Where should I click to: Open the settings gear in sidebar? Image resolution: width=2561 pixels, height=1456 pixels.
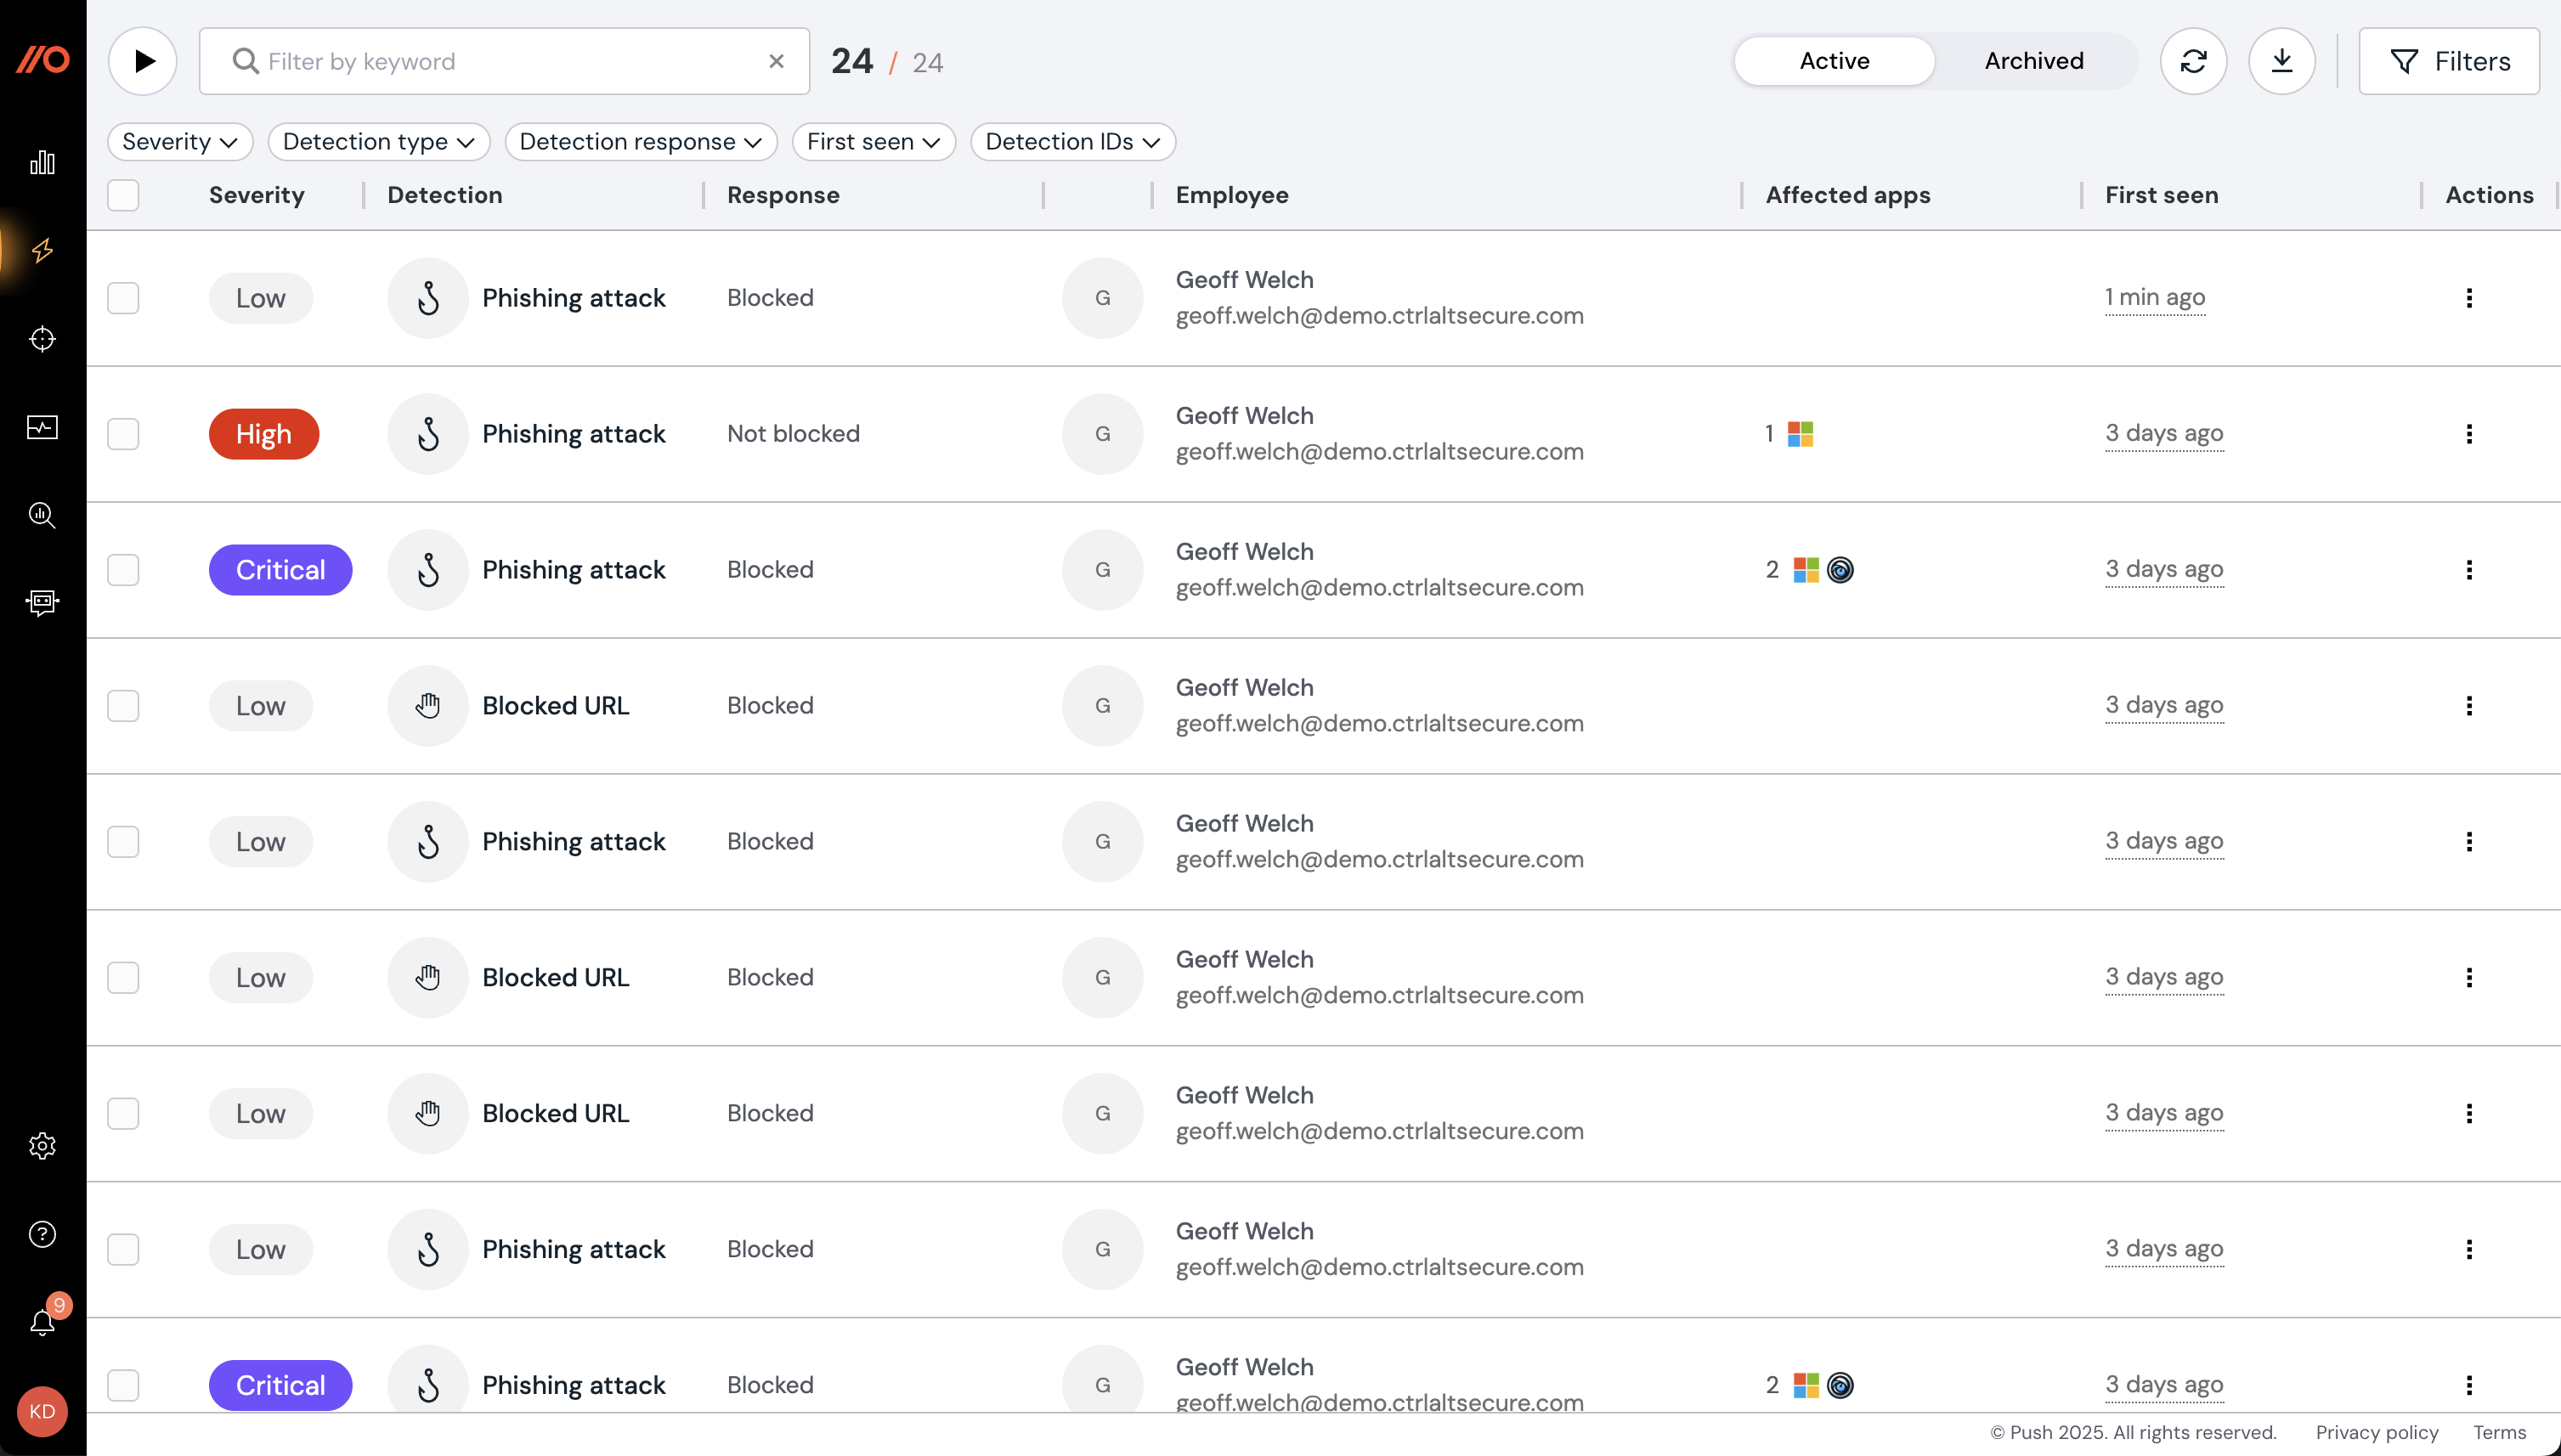(x=42, y=1145)
